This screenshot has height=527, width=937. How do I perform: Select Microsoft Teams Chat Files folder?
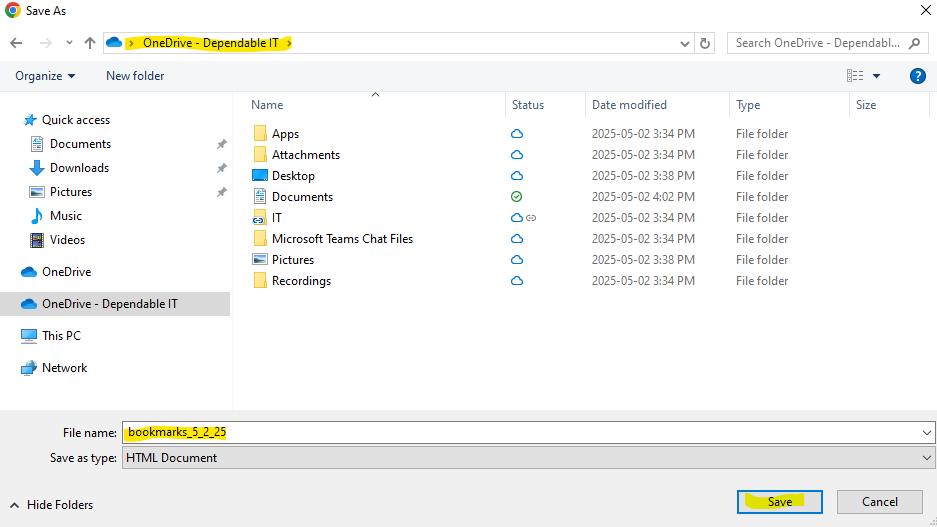click(342, 238)
